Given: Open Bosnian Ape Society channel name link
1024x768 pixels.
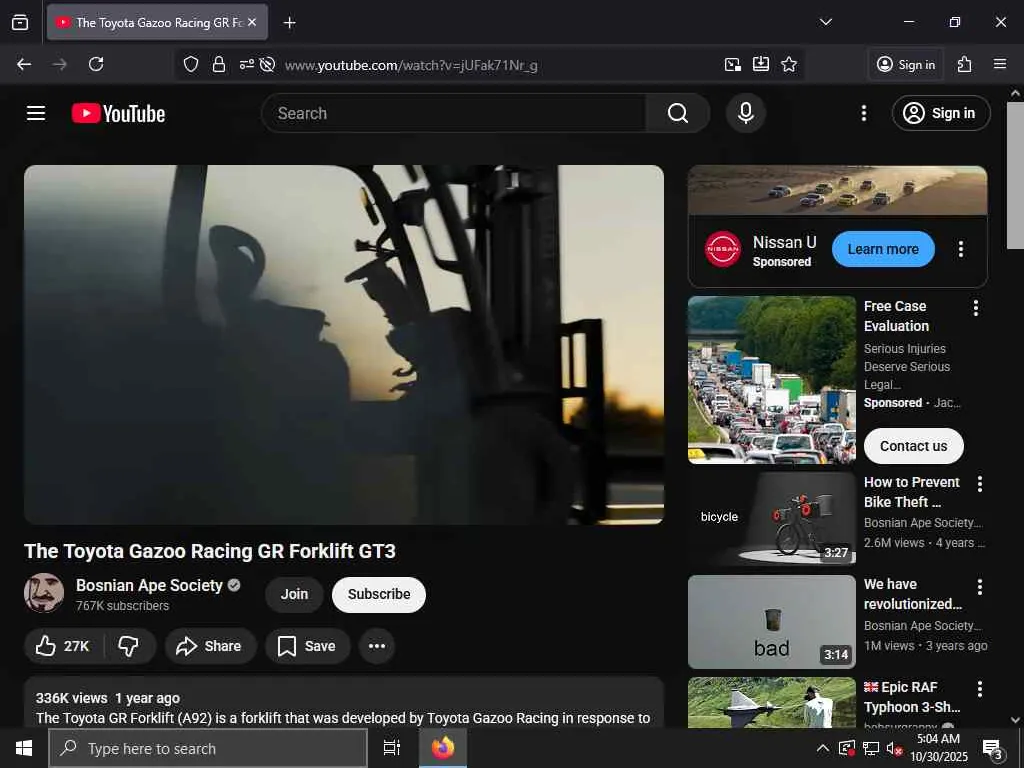Looking at the screenshot, I should pyautogui.click(x=149, y=585).
